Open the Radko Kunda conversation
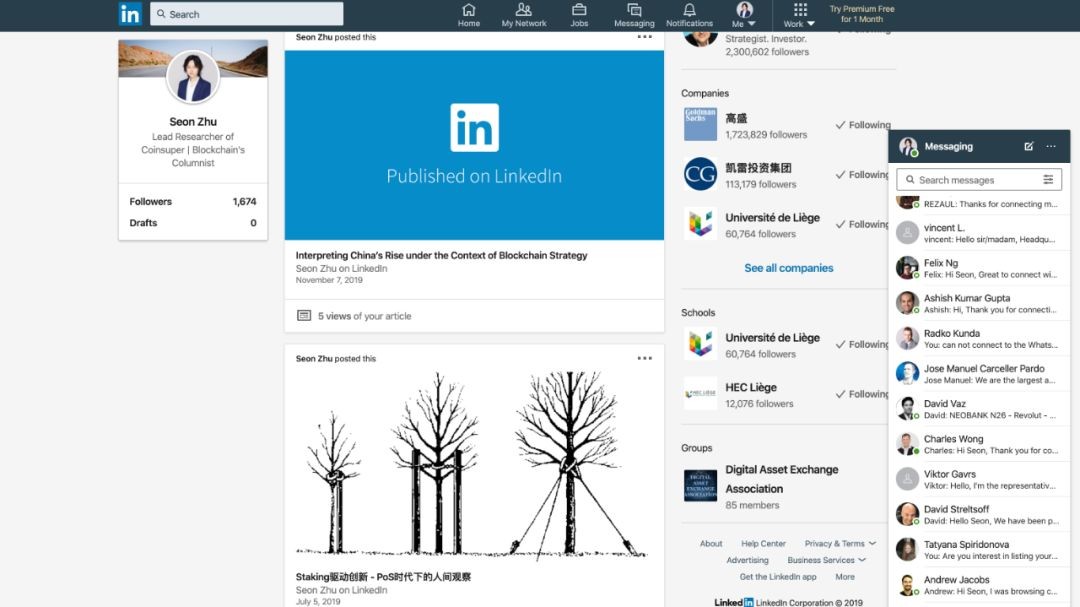The height and width of the screenshot is (607, 1080). pyautogui.click(x=979, y=338)
